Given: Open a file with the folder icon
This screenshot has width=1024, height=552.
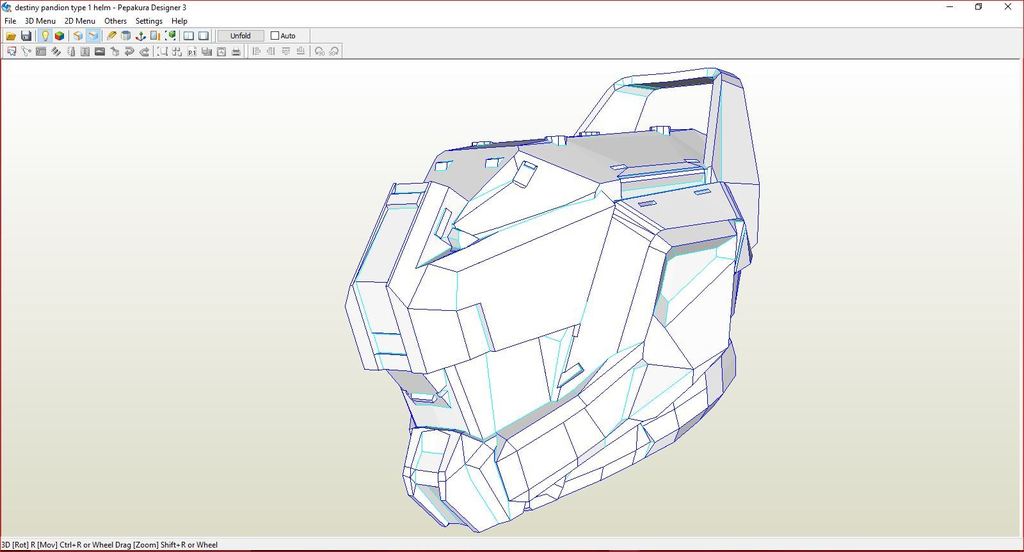Looking at the screenshot, I should click(x=11, y=36).
